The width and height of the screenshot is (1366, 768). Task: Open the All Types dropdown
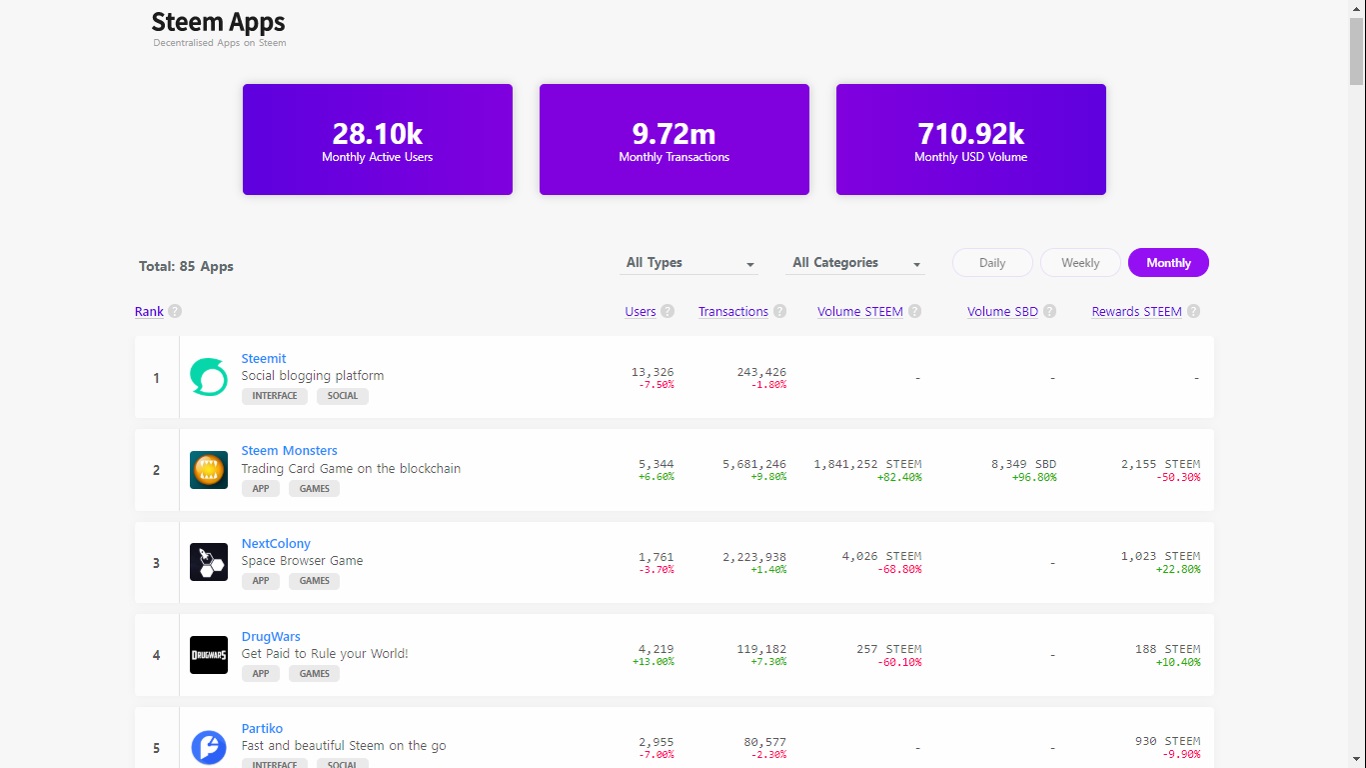click(x=689, y=263)
